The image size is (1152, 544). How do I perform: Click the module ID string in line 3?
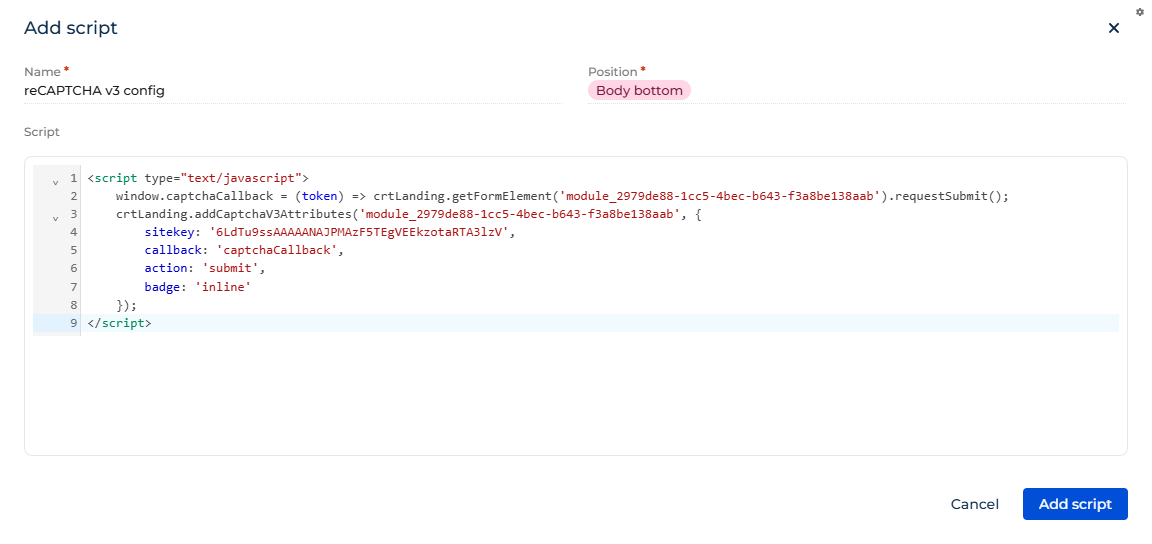pyautogui.click(x=521, y=215)
